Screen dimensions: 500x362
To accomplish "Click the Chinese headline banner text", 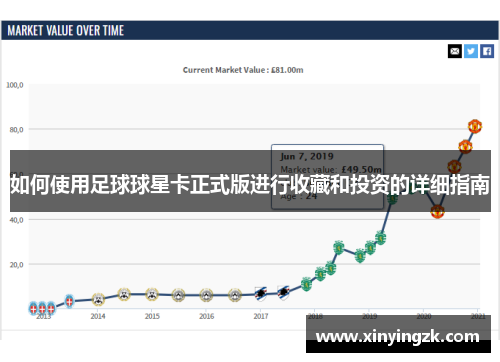I will tap(250, 184).
